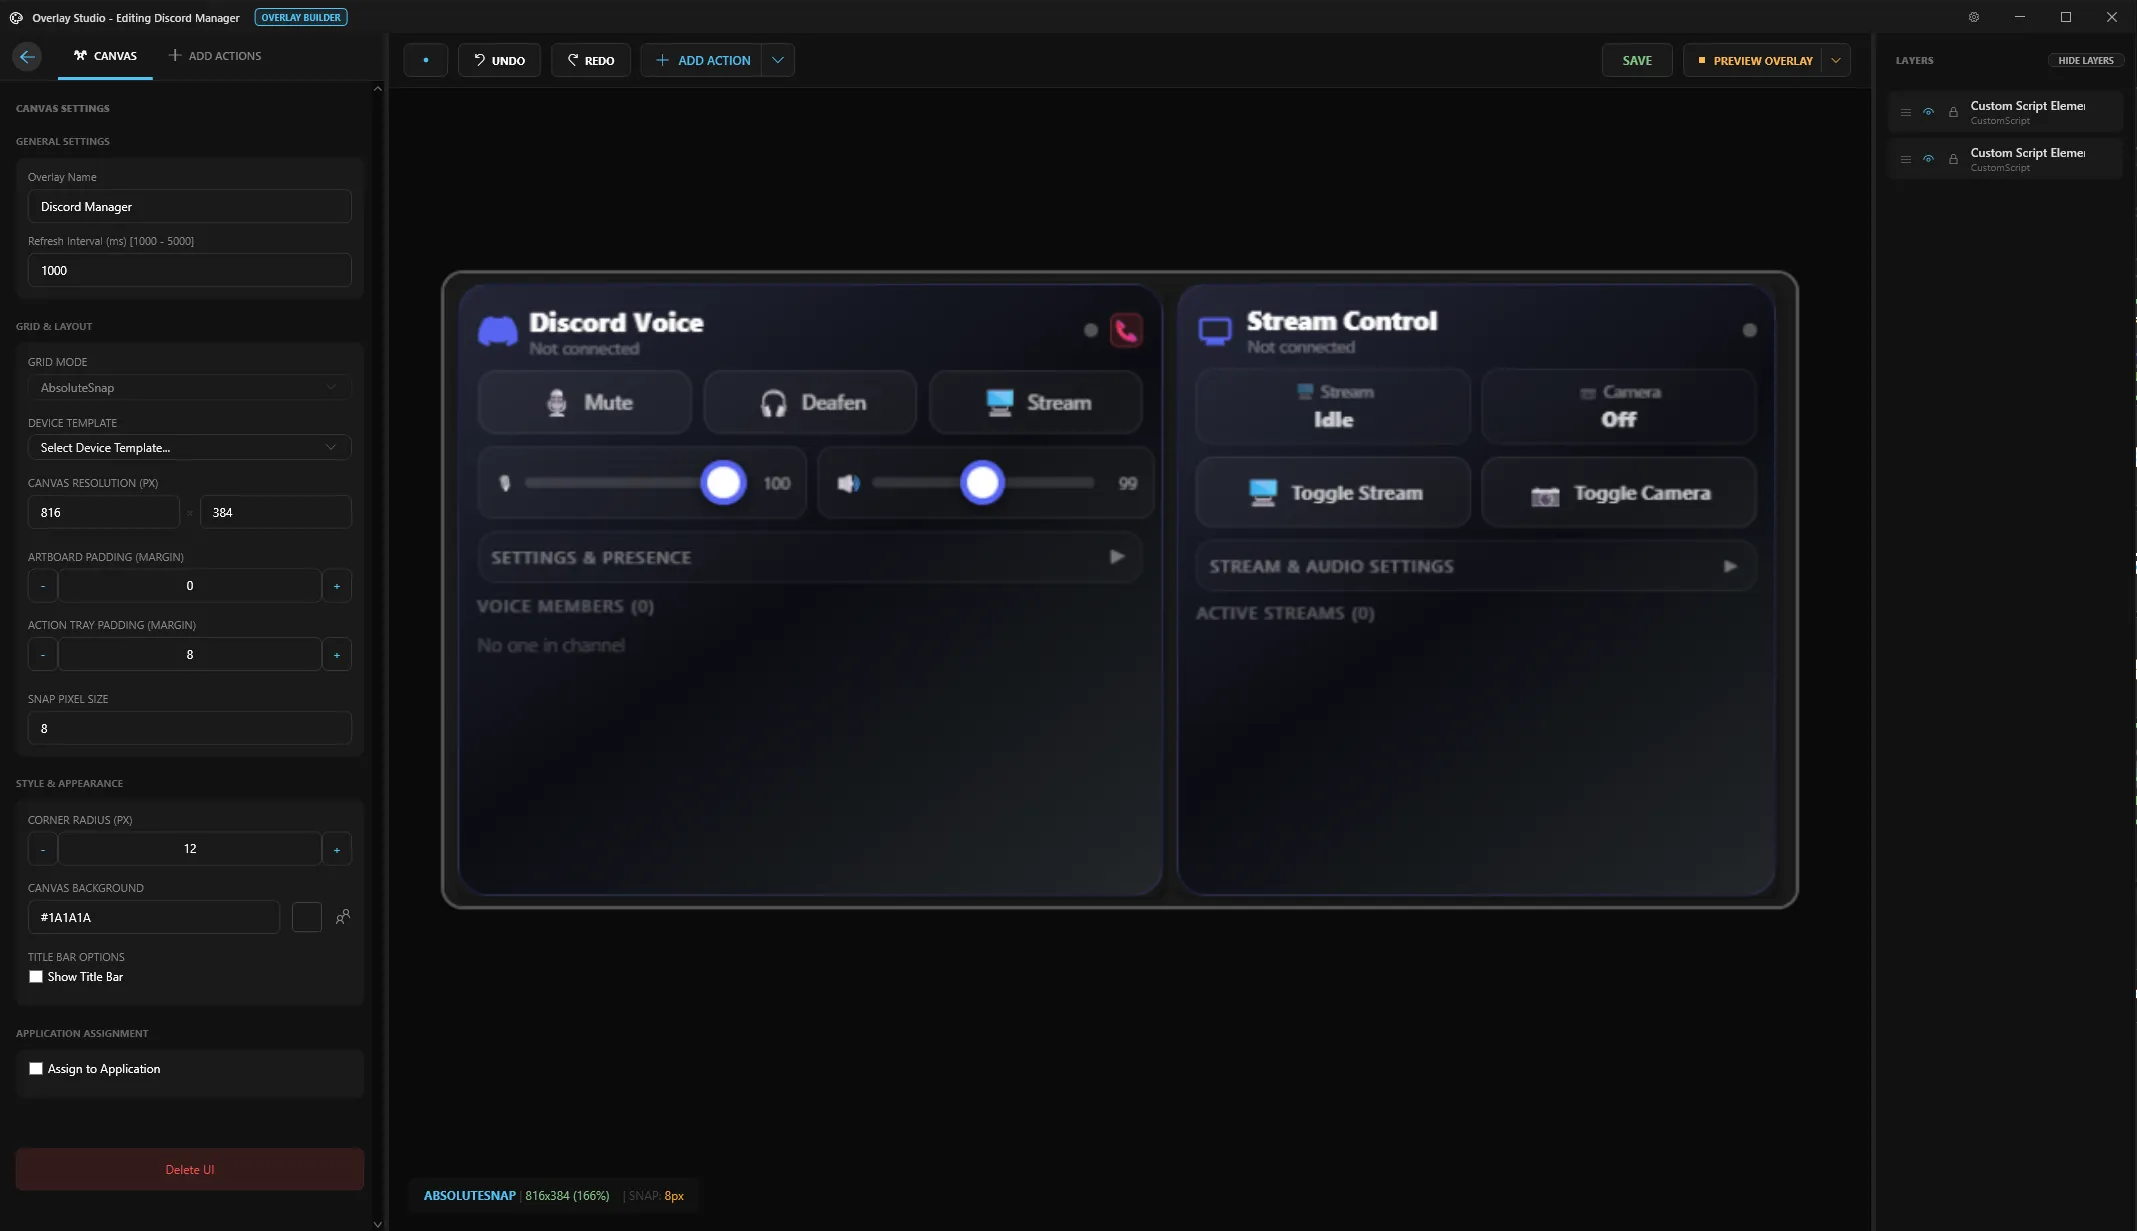Check the Assign to Application box
2137x1231 pixels.
coord(36,1069)
